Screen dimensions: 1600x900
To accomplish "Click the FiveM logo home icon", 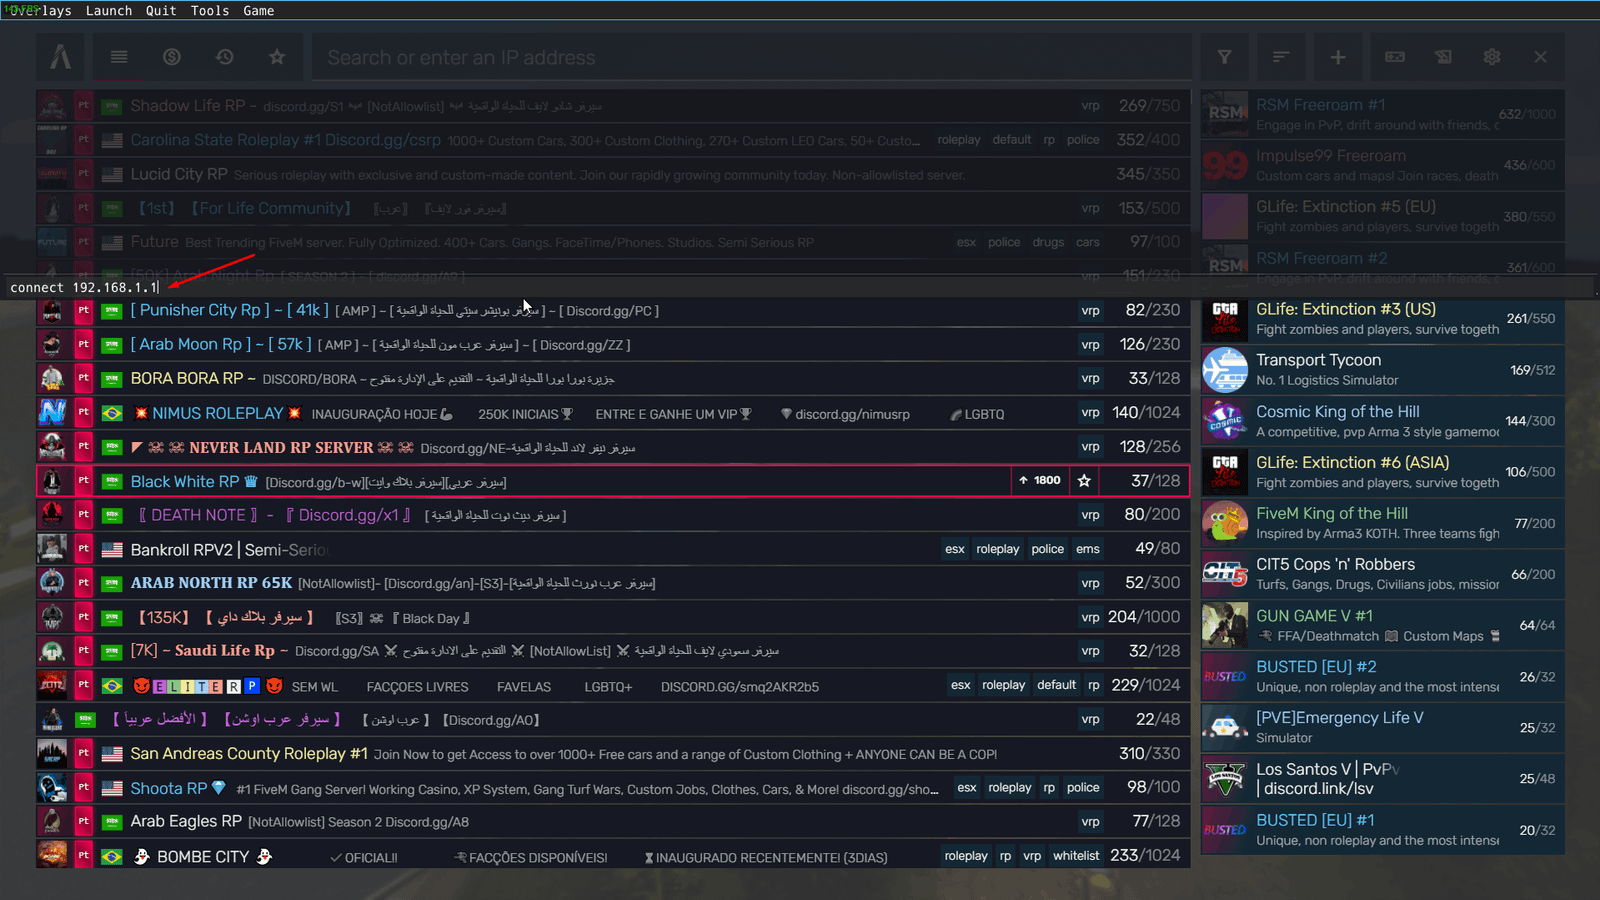I will 61,57.
